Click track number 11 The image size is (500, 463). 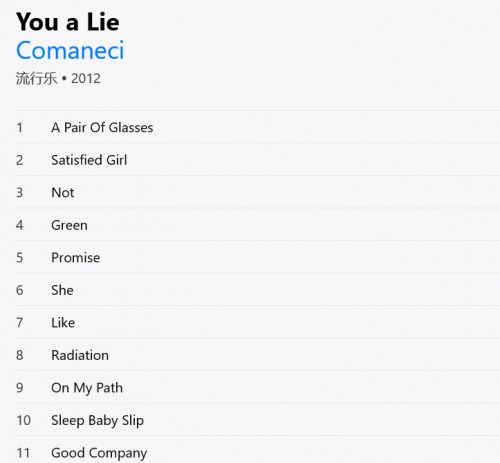[x=23, y=453]
